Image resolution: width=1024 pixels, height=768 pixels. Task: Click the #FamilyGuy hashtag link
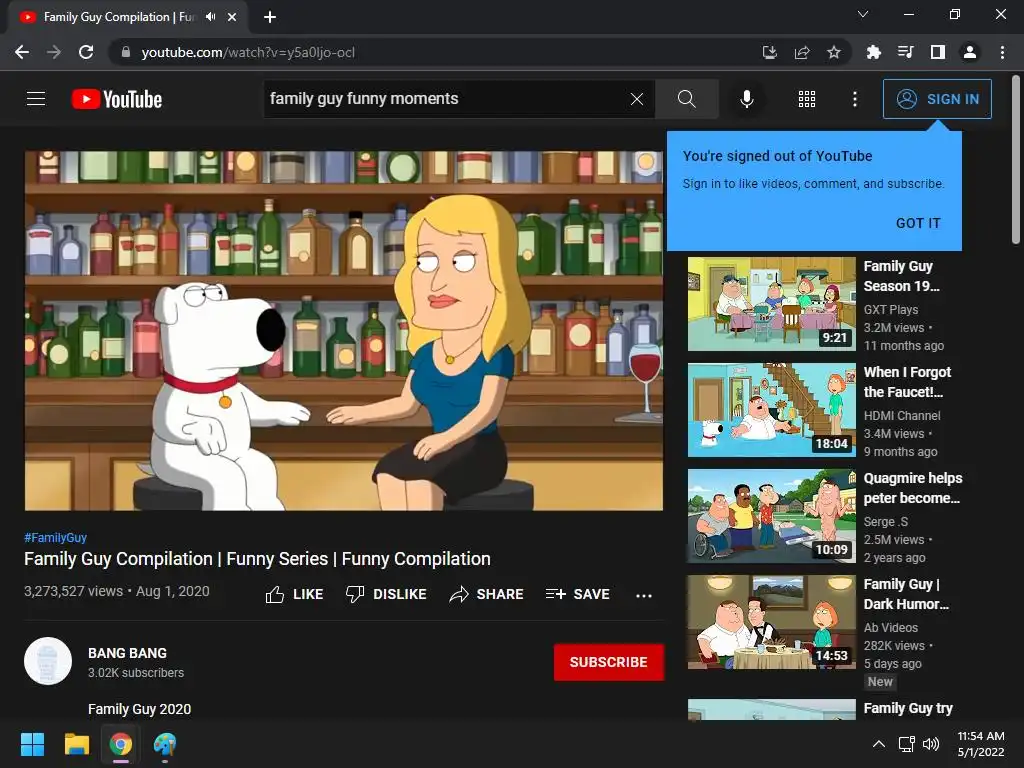(x=56, y=537)
